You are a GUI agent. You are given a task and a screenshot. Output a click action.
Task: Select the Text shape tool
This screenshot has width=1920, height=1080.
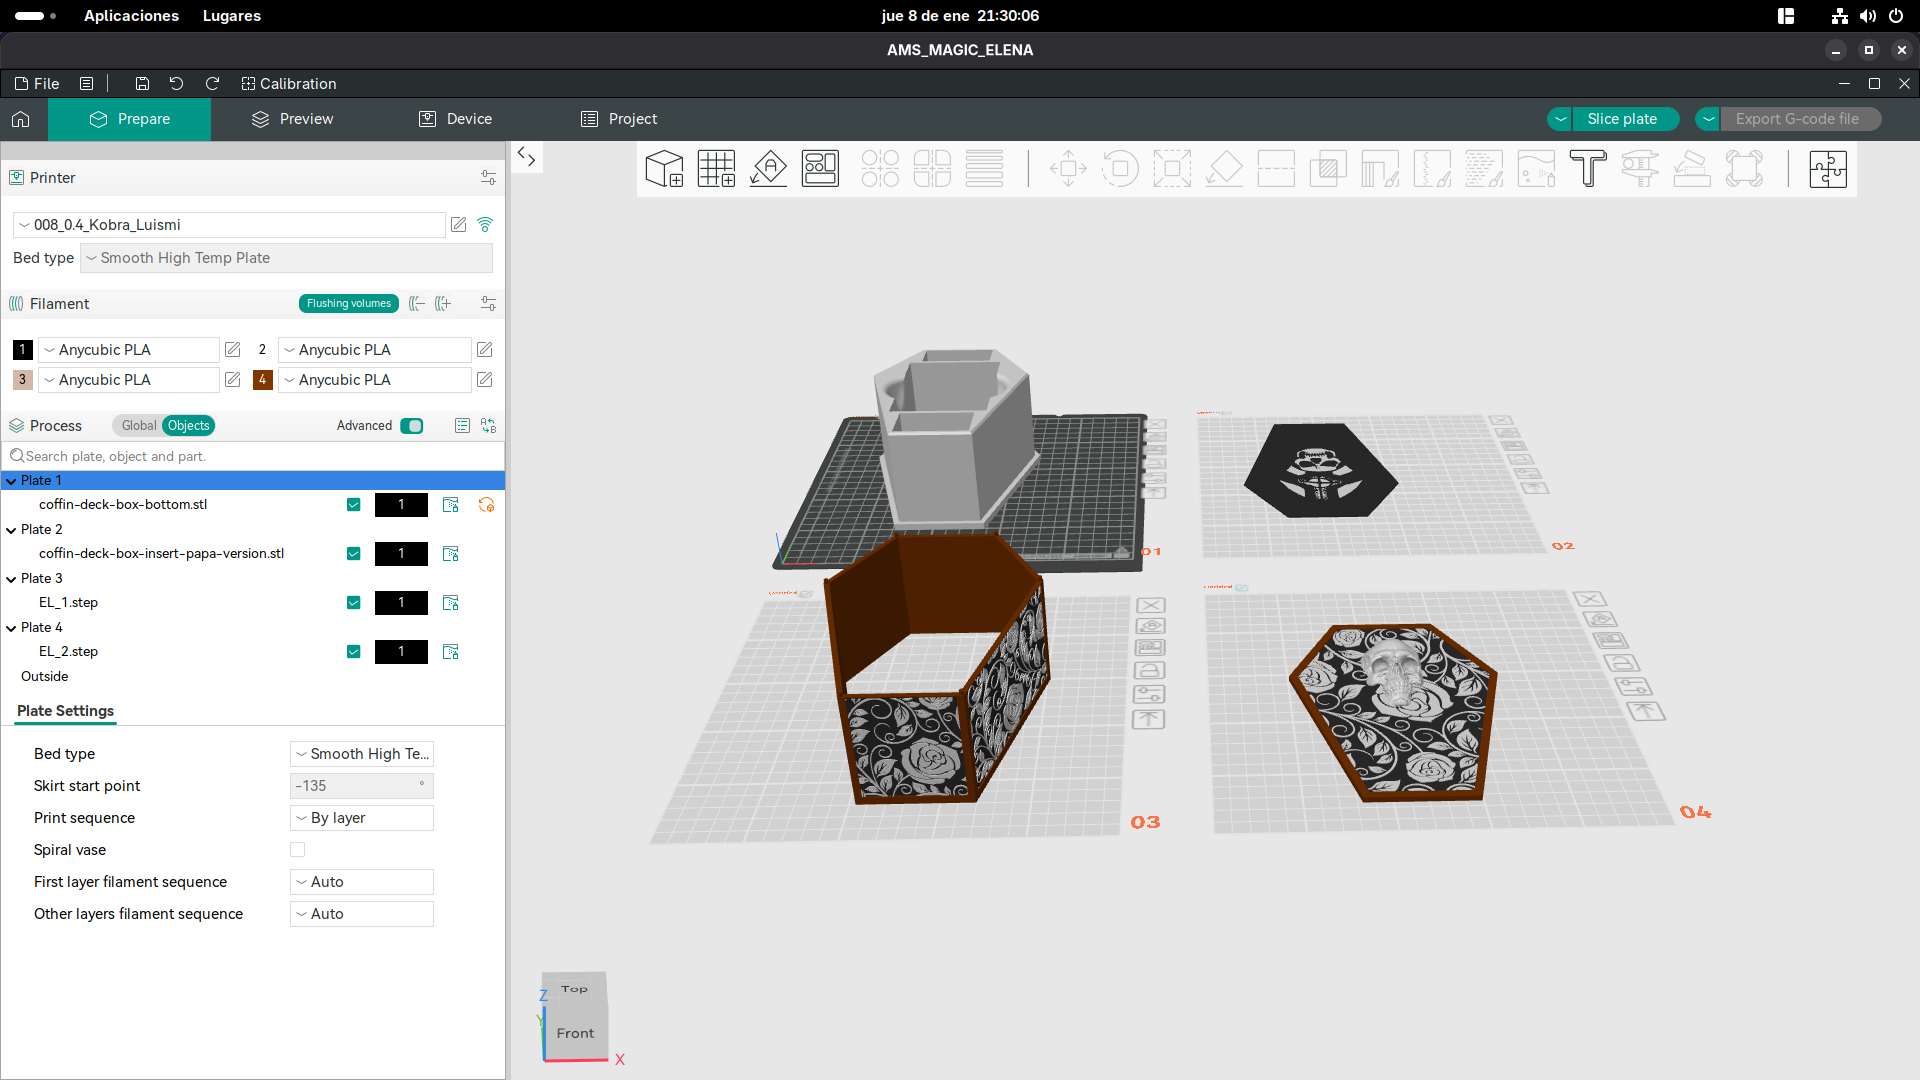click(x=1588, y=169)
